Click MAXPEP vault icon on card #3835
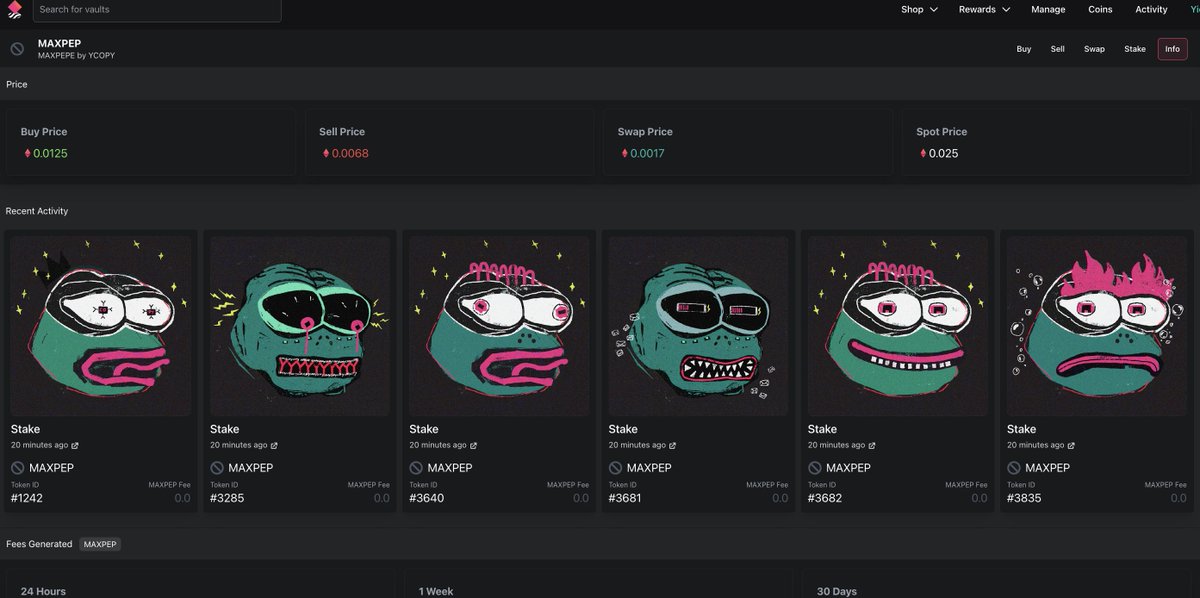Screen dimensions: 1200x598 point(1013,468)
